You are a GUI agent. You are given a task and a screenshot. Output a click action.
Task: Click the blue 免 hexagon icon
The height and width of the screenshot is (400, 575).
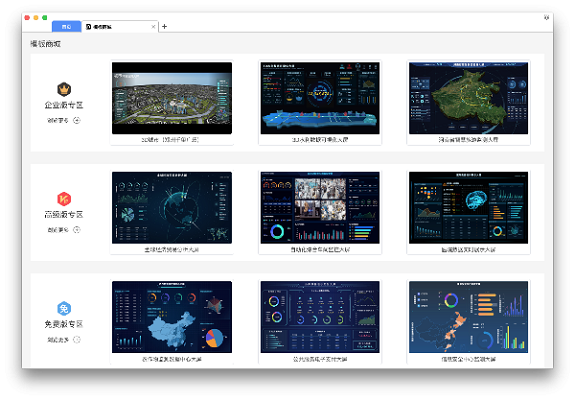64,308
